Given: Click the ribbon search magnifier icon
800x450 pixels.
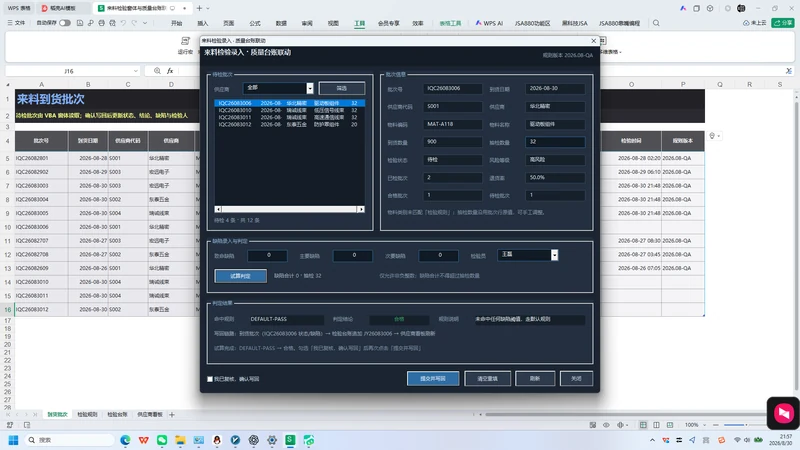Looking at the screenshot, I should click(656, 23).
